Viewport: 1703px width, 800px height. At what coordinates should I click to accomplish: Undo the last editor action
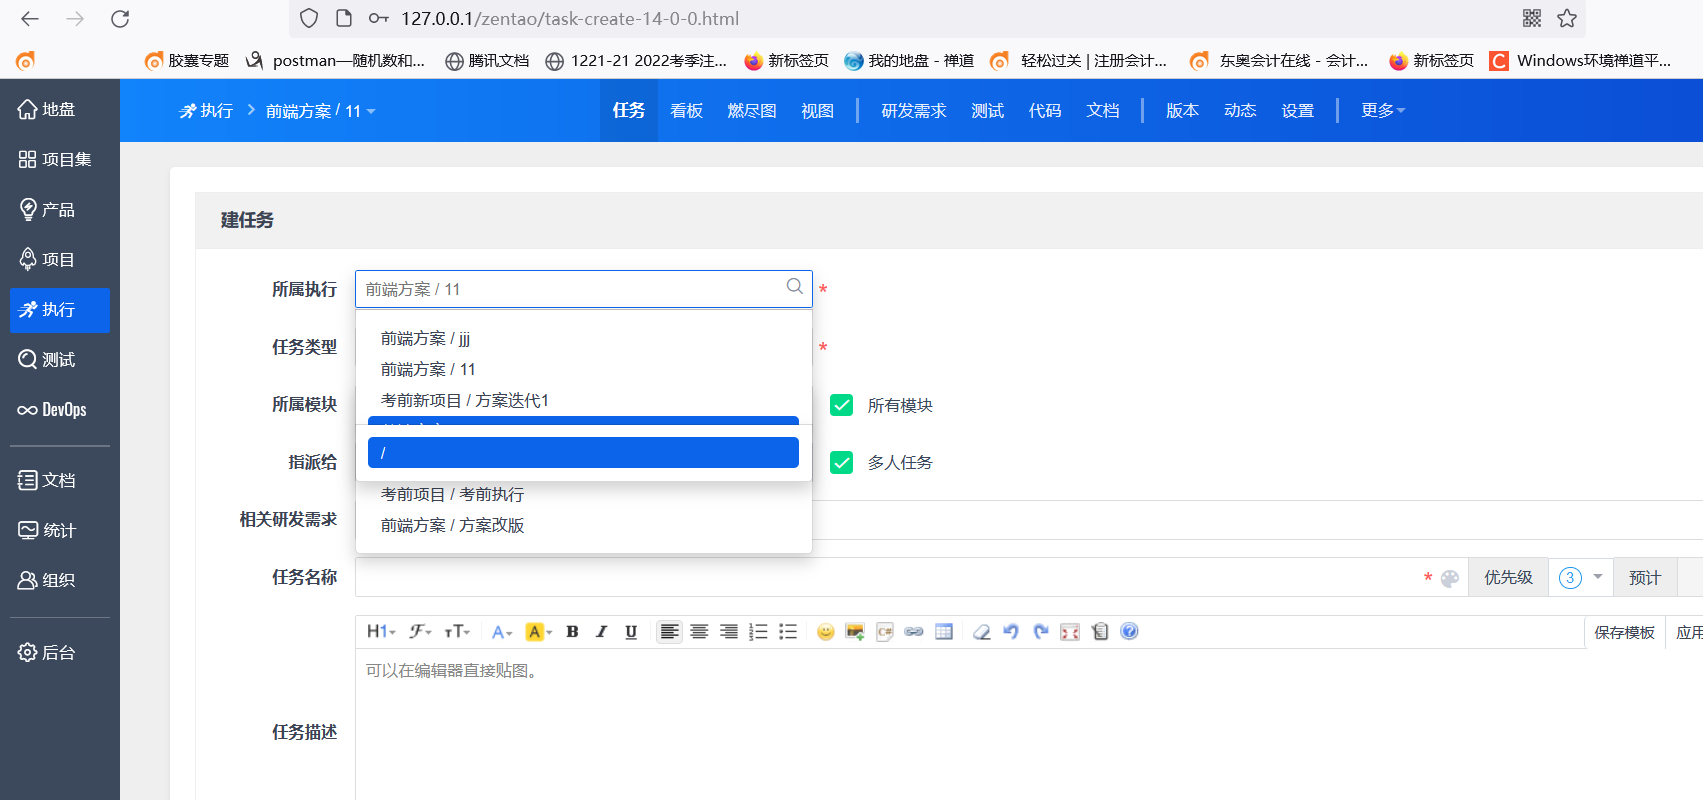[x=1011, y=632]
